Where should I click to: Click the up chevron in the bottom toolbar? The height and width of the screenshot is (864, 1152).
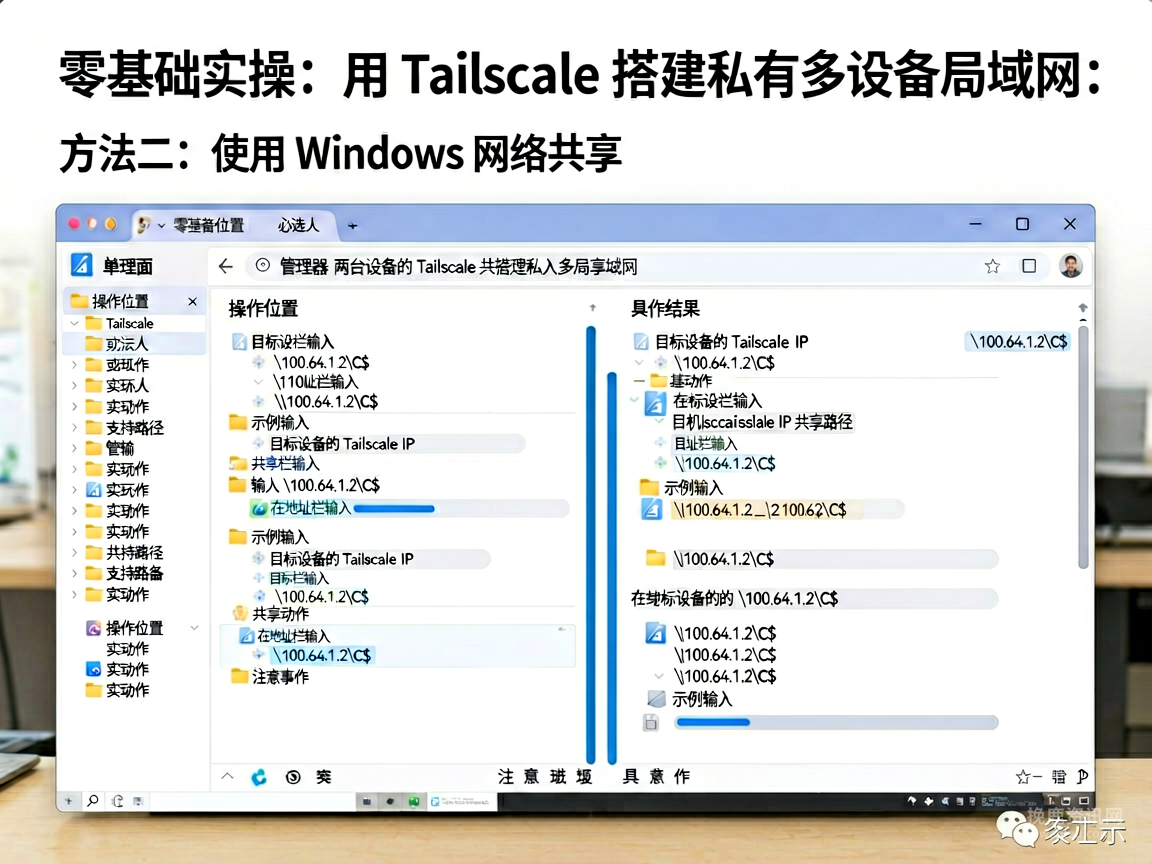(227, 777)
